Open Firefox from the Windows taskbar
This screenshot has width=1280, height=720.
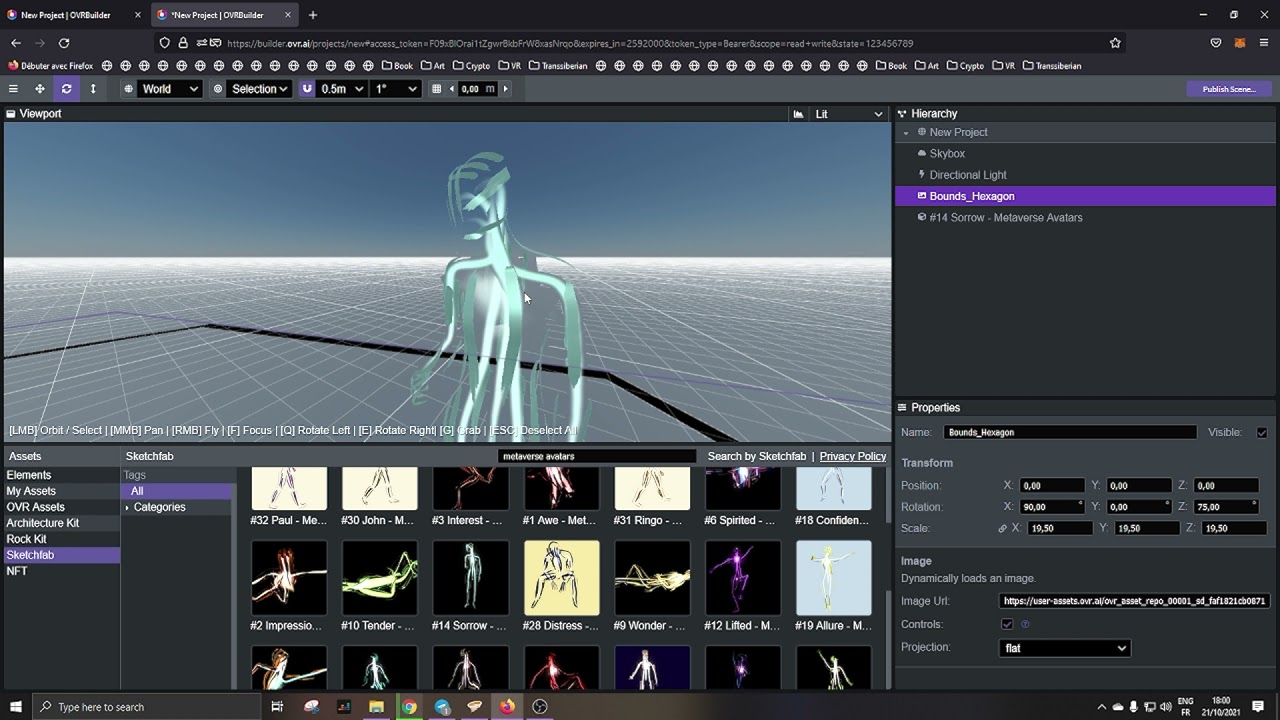[507, 707]
